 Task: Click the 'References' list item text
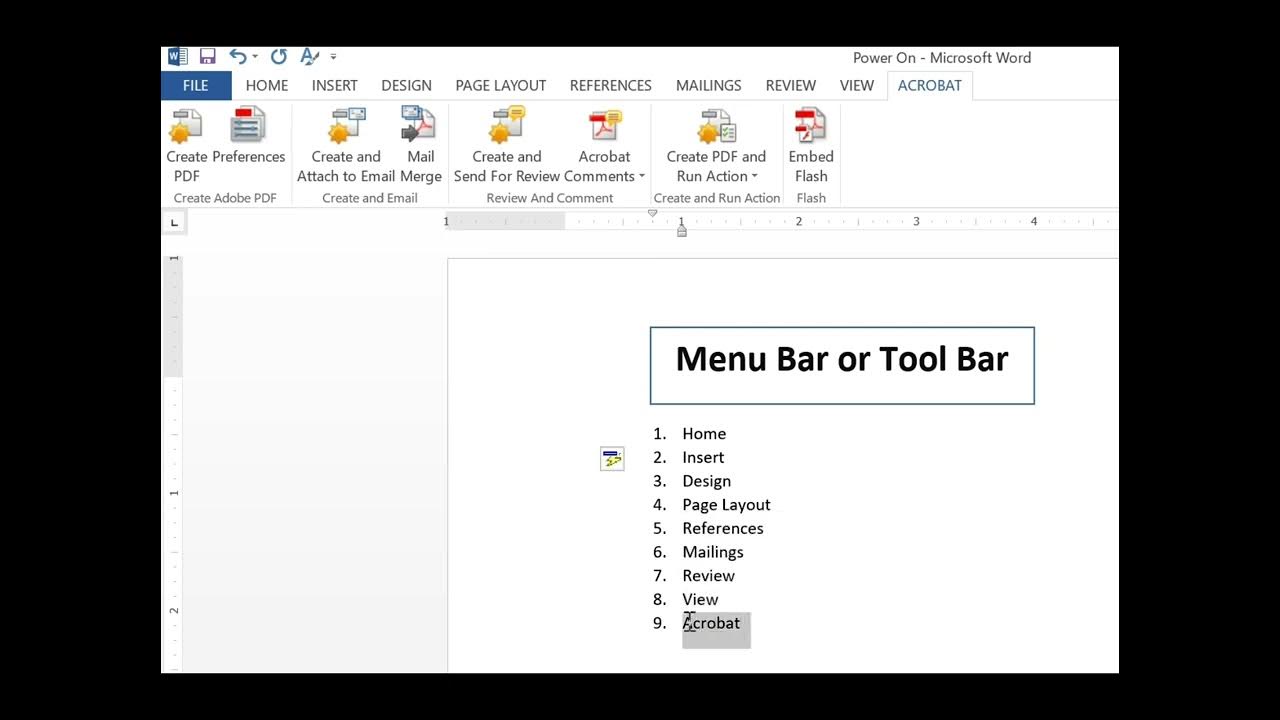click(723, 528)
